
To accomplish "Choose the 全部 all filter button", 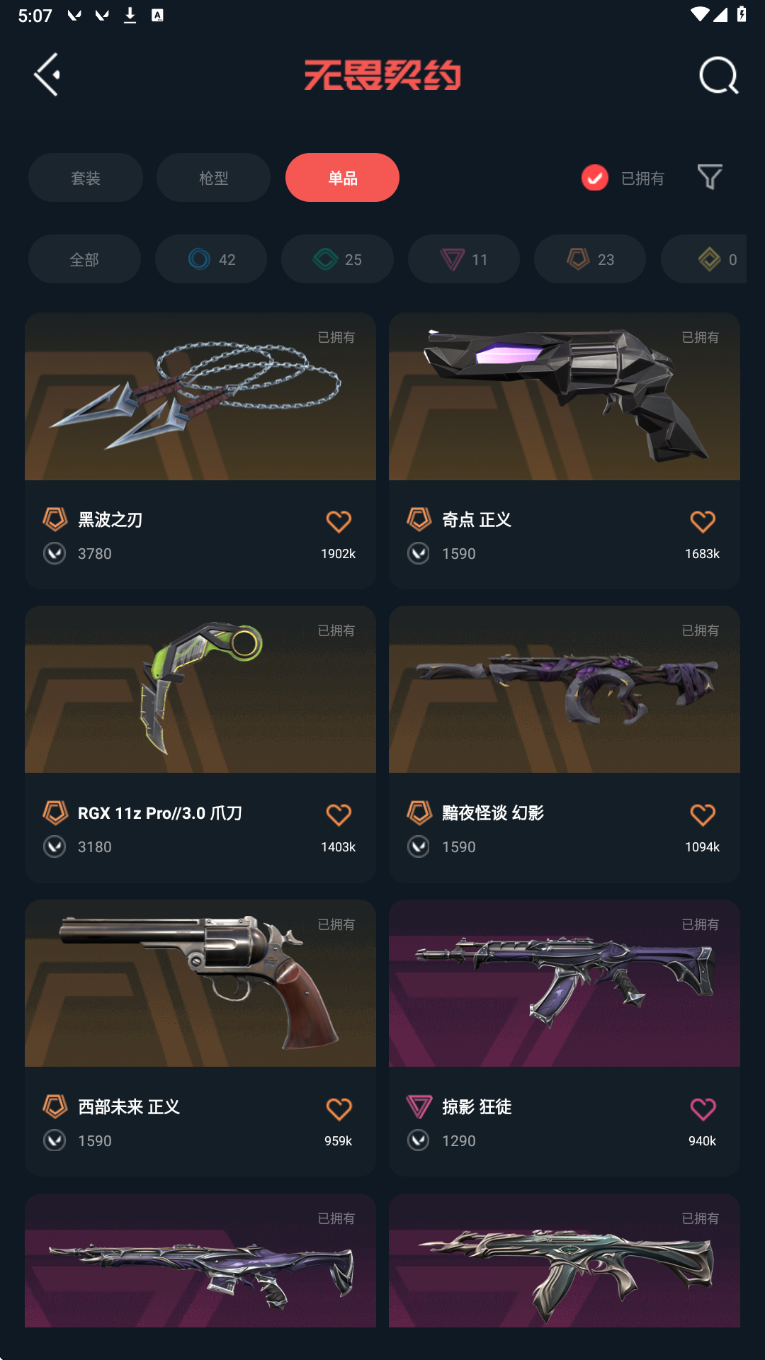I will pyautogui.click(x=84, y=259).
